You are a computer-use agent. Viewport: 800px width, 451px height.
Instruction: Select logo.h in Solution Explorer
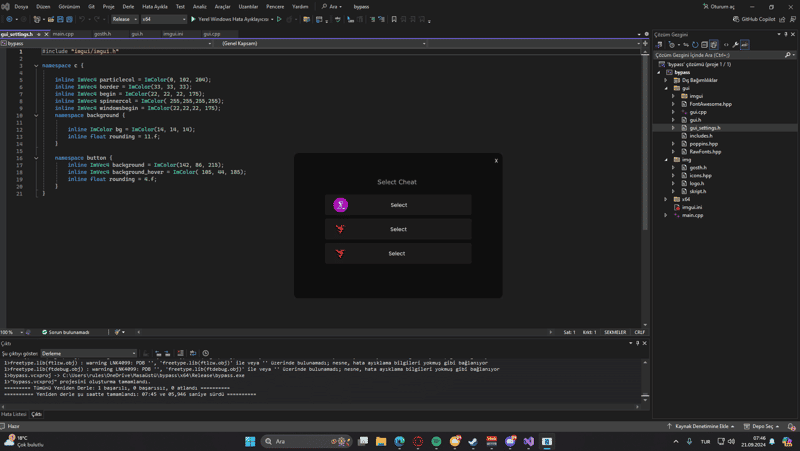pyautogui.click(x=696, y=184)
